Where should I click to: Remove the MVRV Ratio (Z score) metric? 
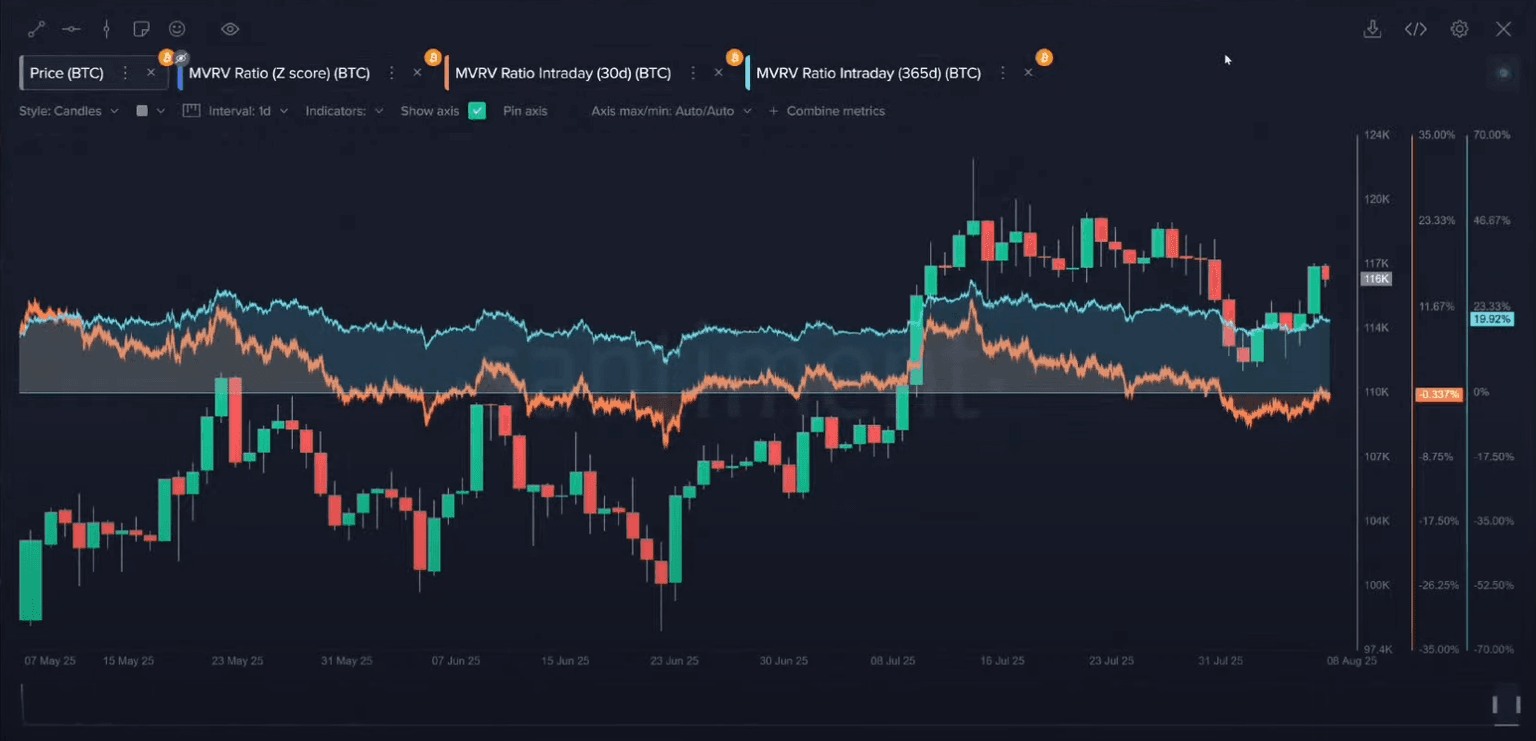tap(417, 73)
